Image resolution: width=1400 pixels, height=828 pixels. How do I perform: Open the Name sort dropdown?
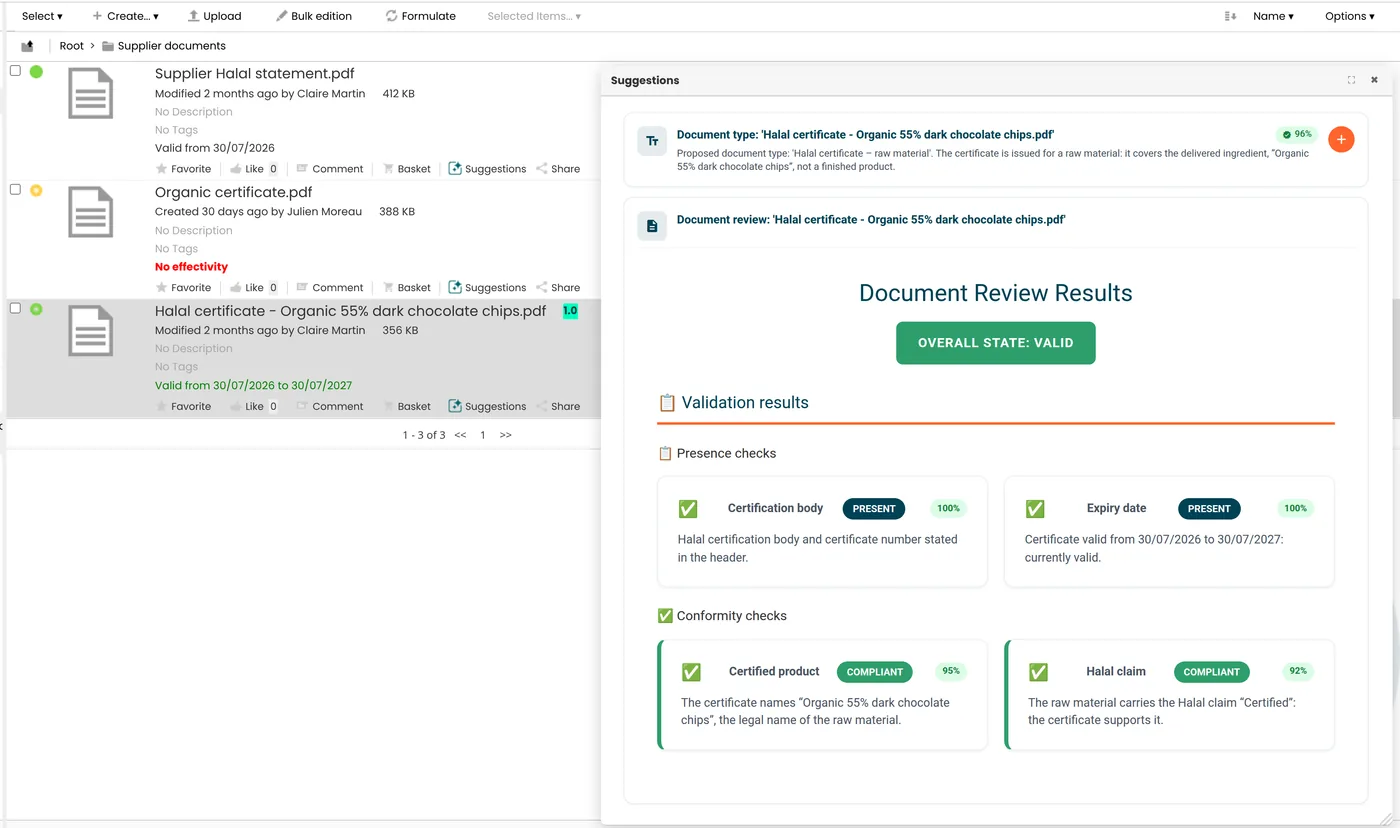click(1273, 16)
